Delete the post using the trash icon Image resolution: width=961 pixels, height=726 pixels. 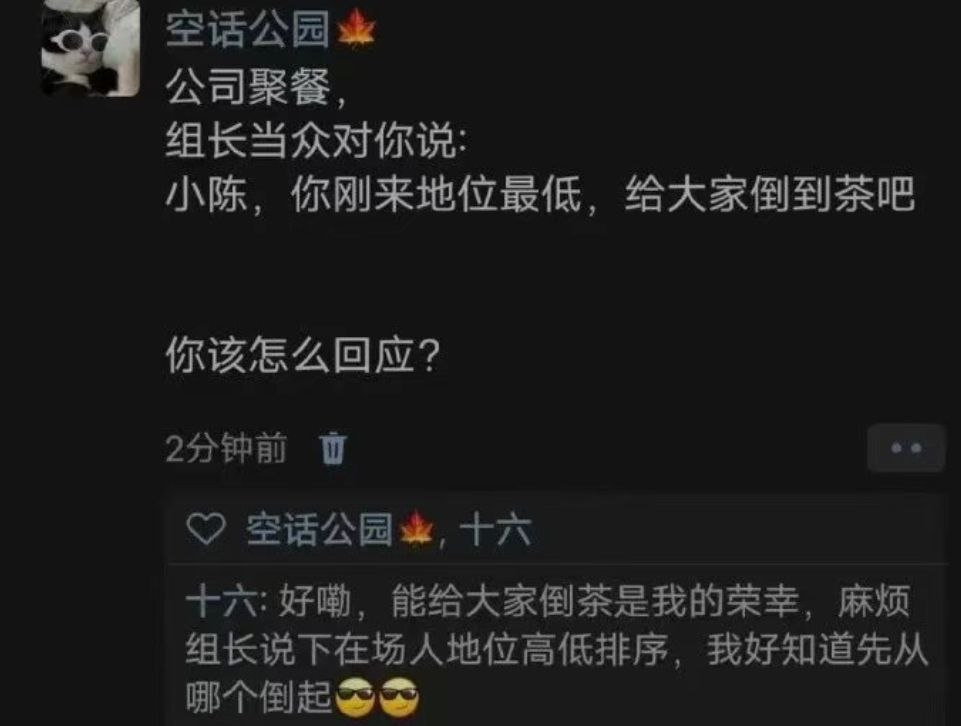pyautogui.click(x=333, y=448)
